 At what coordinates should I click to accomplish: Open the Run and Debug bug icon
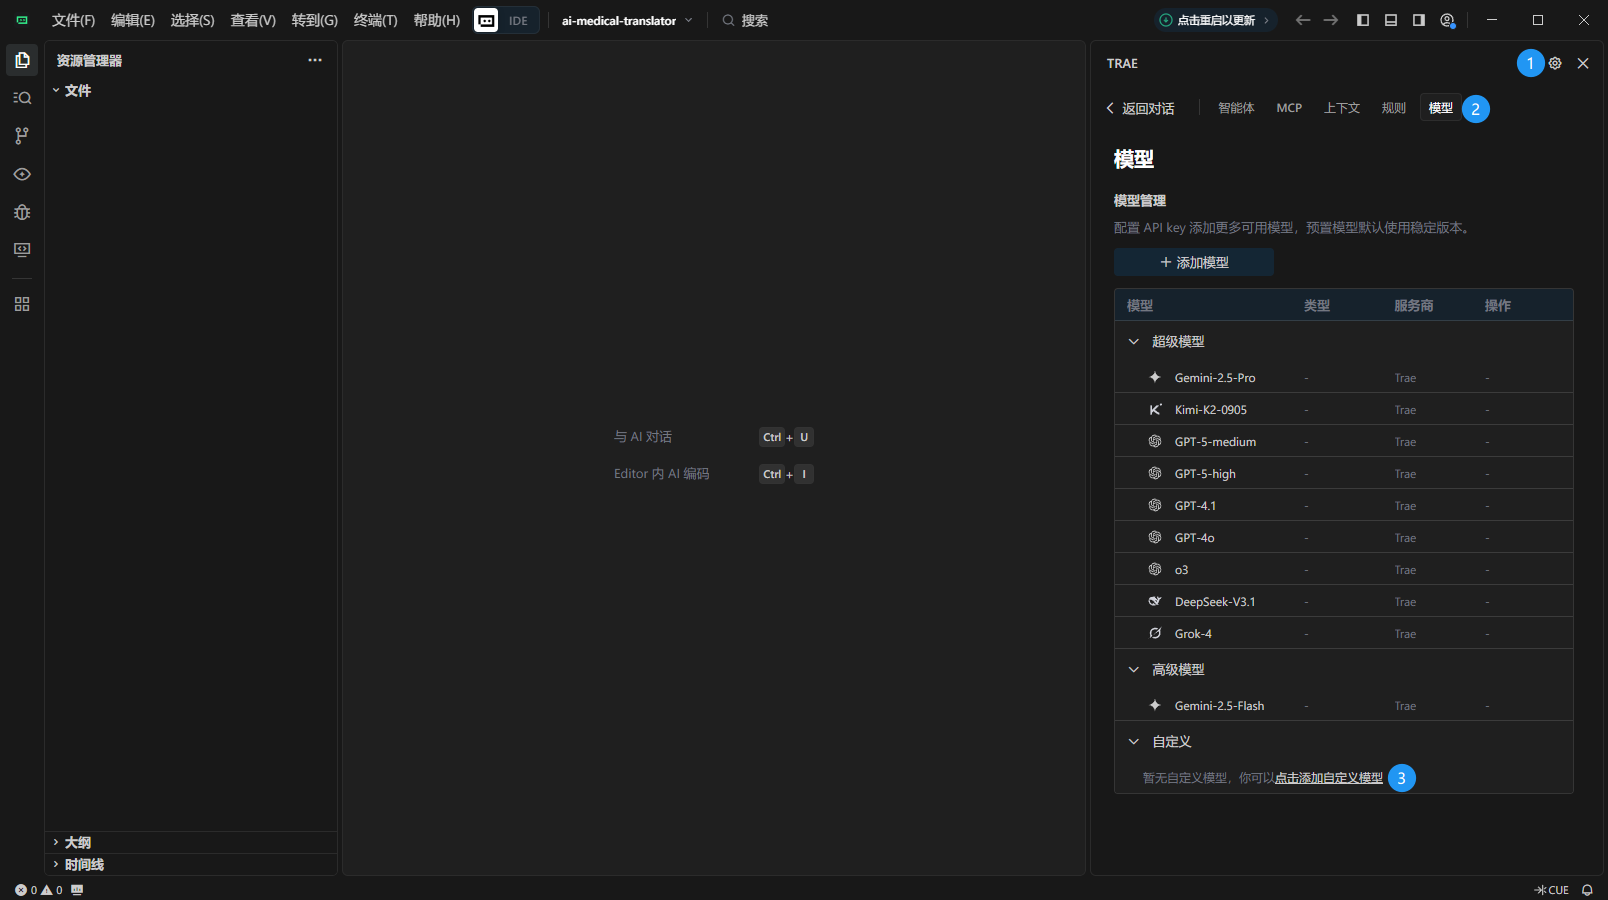pos(22,212)
